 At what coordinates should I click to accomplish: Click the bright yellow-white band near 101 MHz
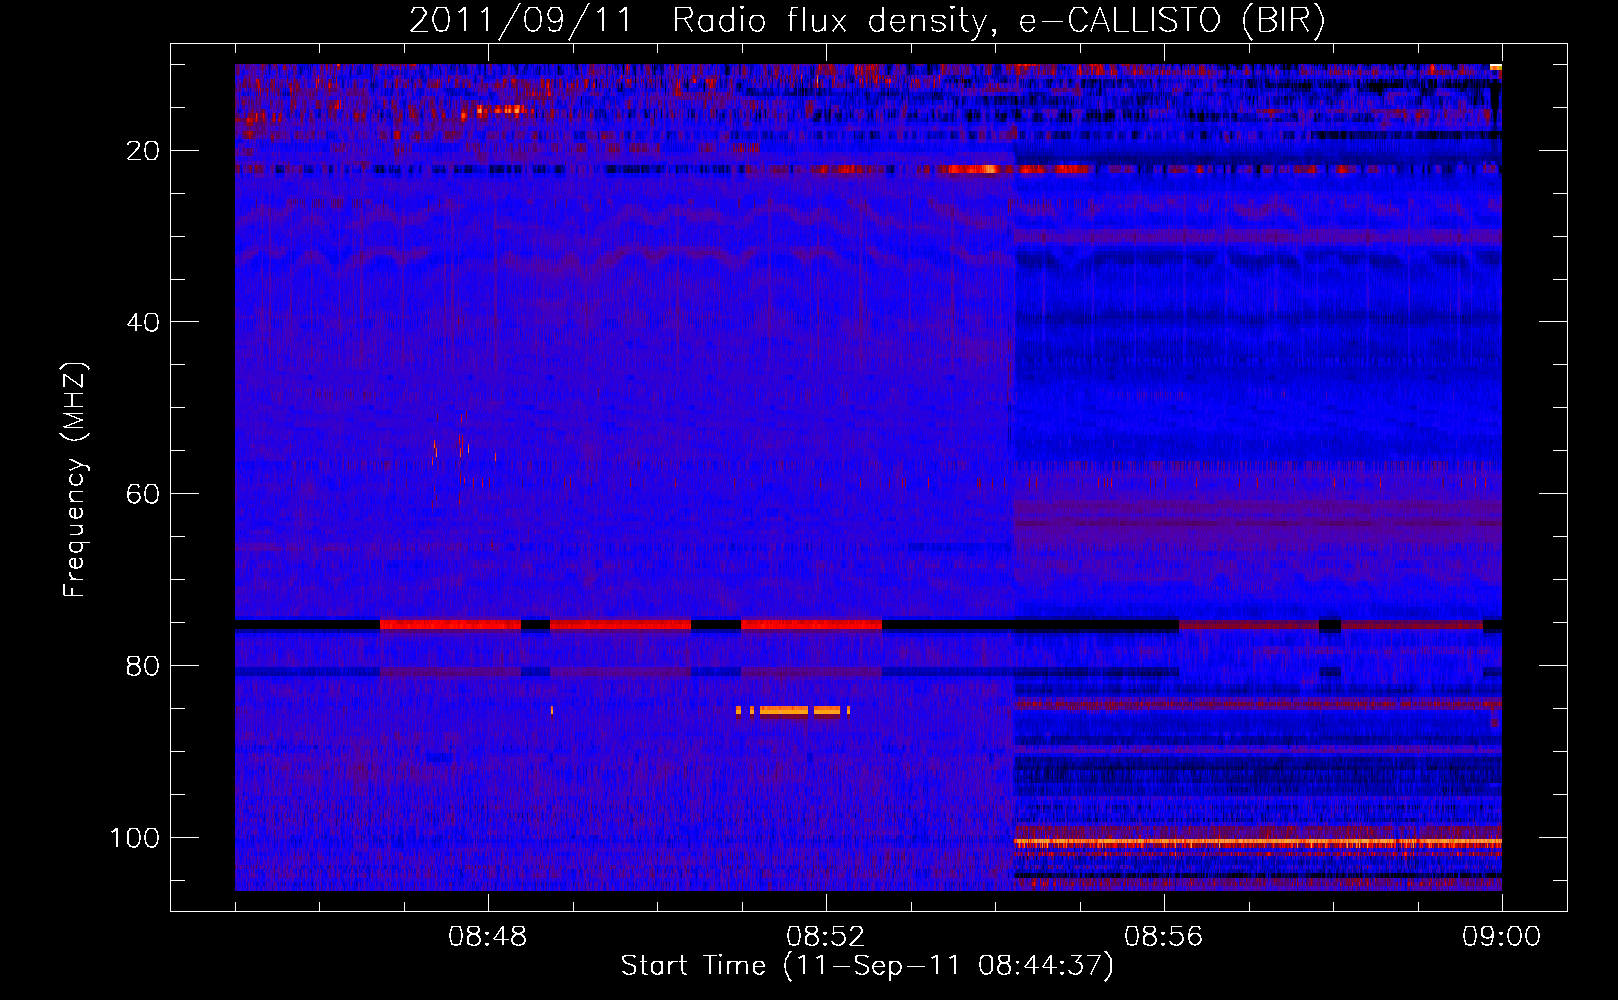point(1258,843)
